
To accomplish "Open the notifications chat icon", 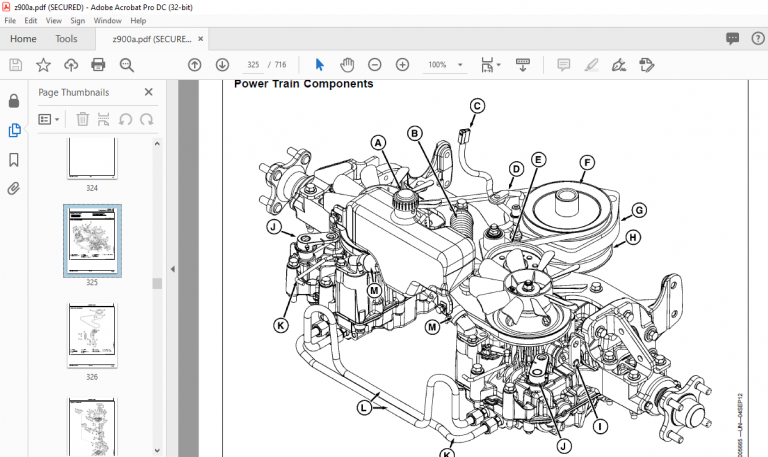I will coord(733,39).
